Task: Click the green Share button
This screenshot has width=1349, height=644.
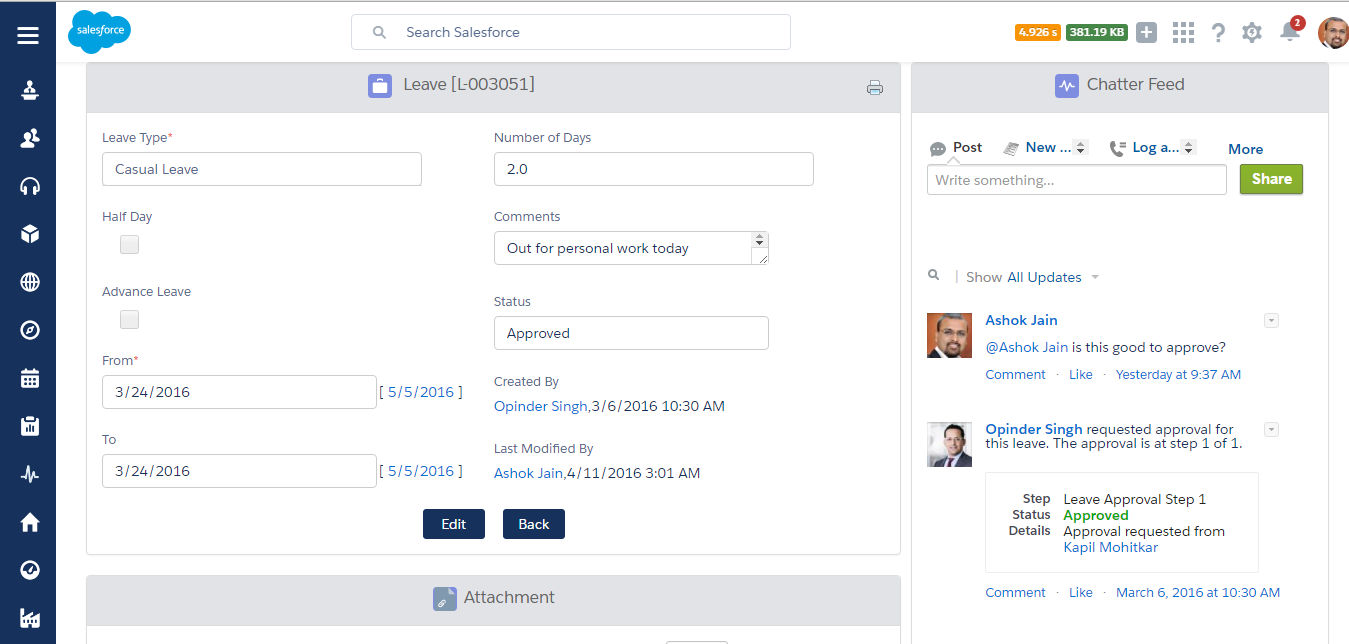Action: point(1271,179)
